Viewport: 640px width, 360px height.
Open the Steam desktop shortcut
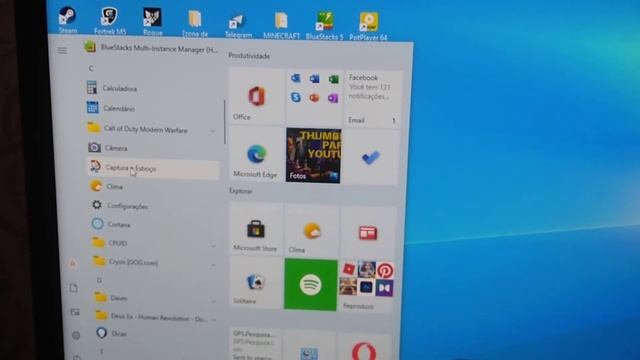tap(67, 20)
